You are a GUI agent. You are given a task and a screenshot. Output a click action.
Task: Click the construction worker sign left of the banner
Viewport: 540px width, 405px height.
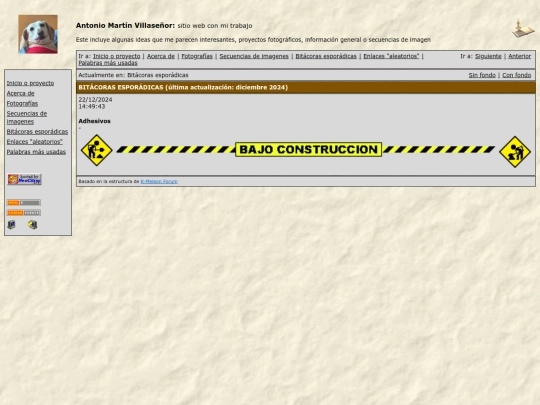[96, 150]
